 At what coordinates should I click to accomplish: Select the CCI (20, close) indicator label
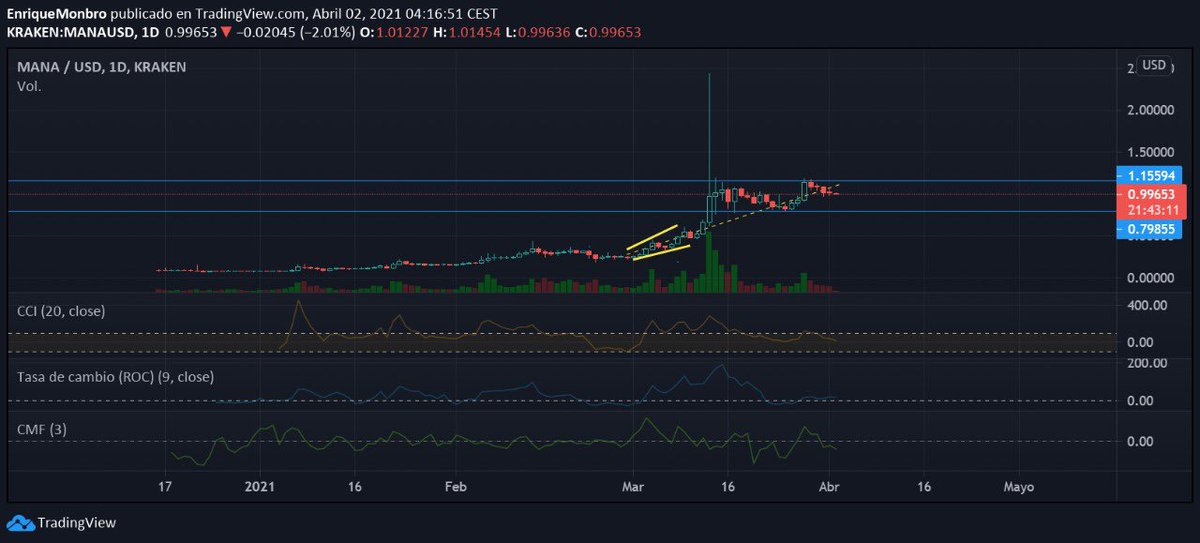pyautogui.click(x=61, y=311)
